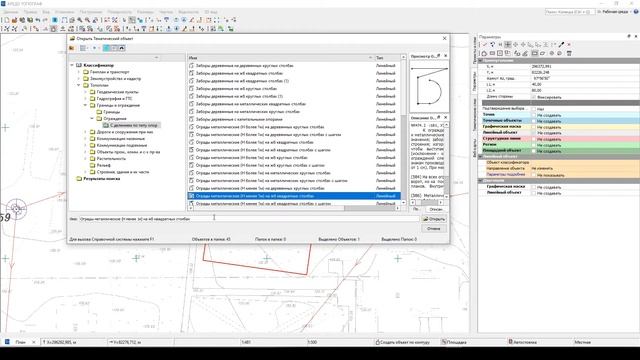640x360 pixels.
Task: Switch to vertical Проекты и слои tab
Action: click(474, 50)
